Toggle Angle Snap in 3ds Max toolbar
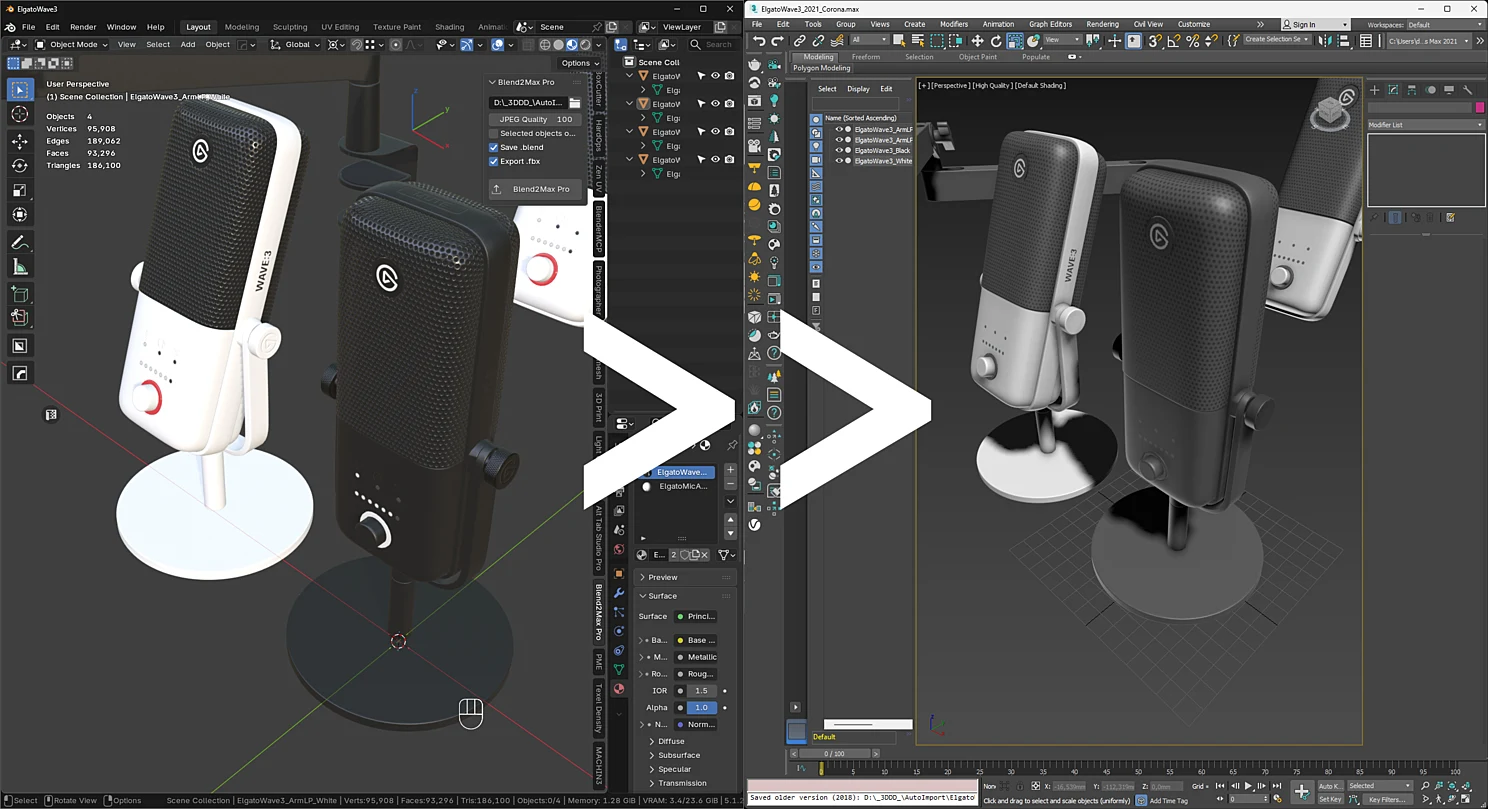This screenshot has height=809, width=1488. point(1173,40)
